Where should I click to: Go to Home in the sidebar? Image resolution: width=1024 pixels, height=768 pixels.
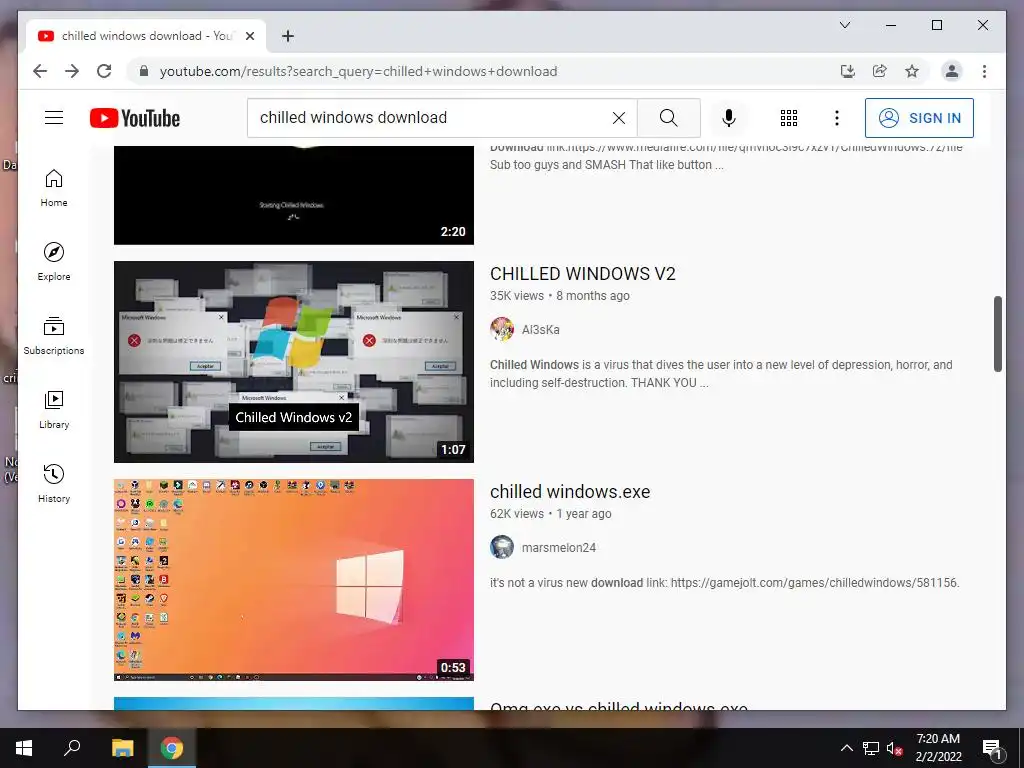click(x=54, y=188)
